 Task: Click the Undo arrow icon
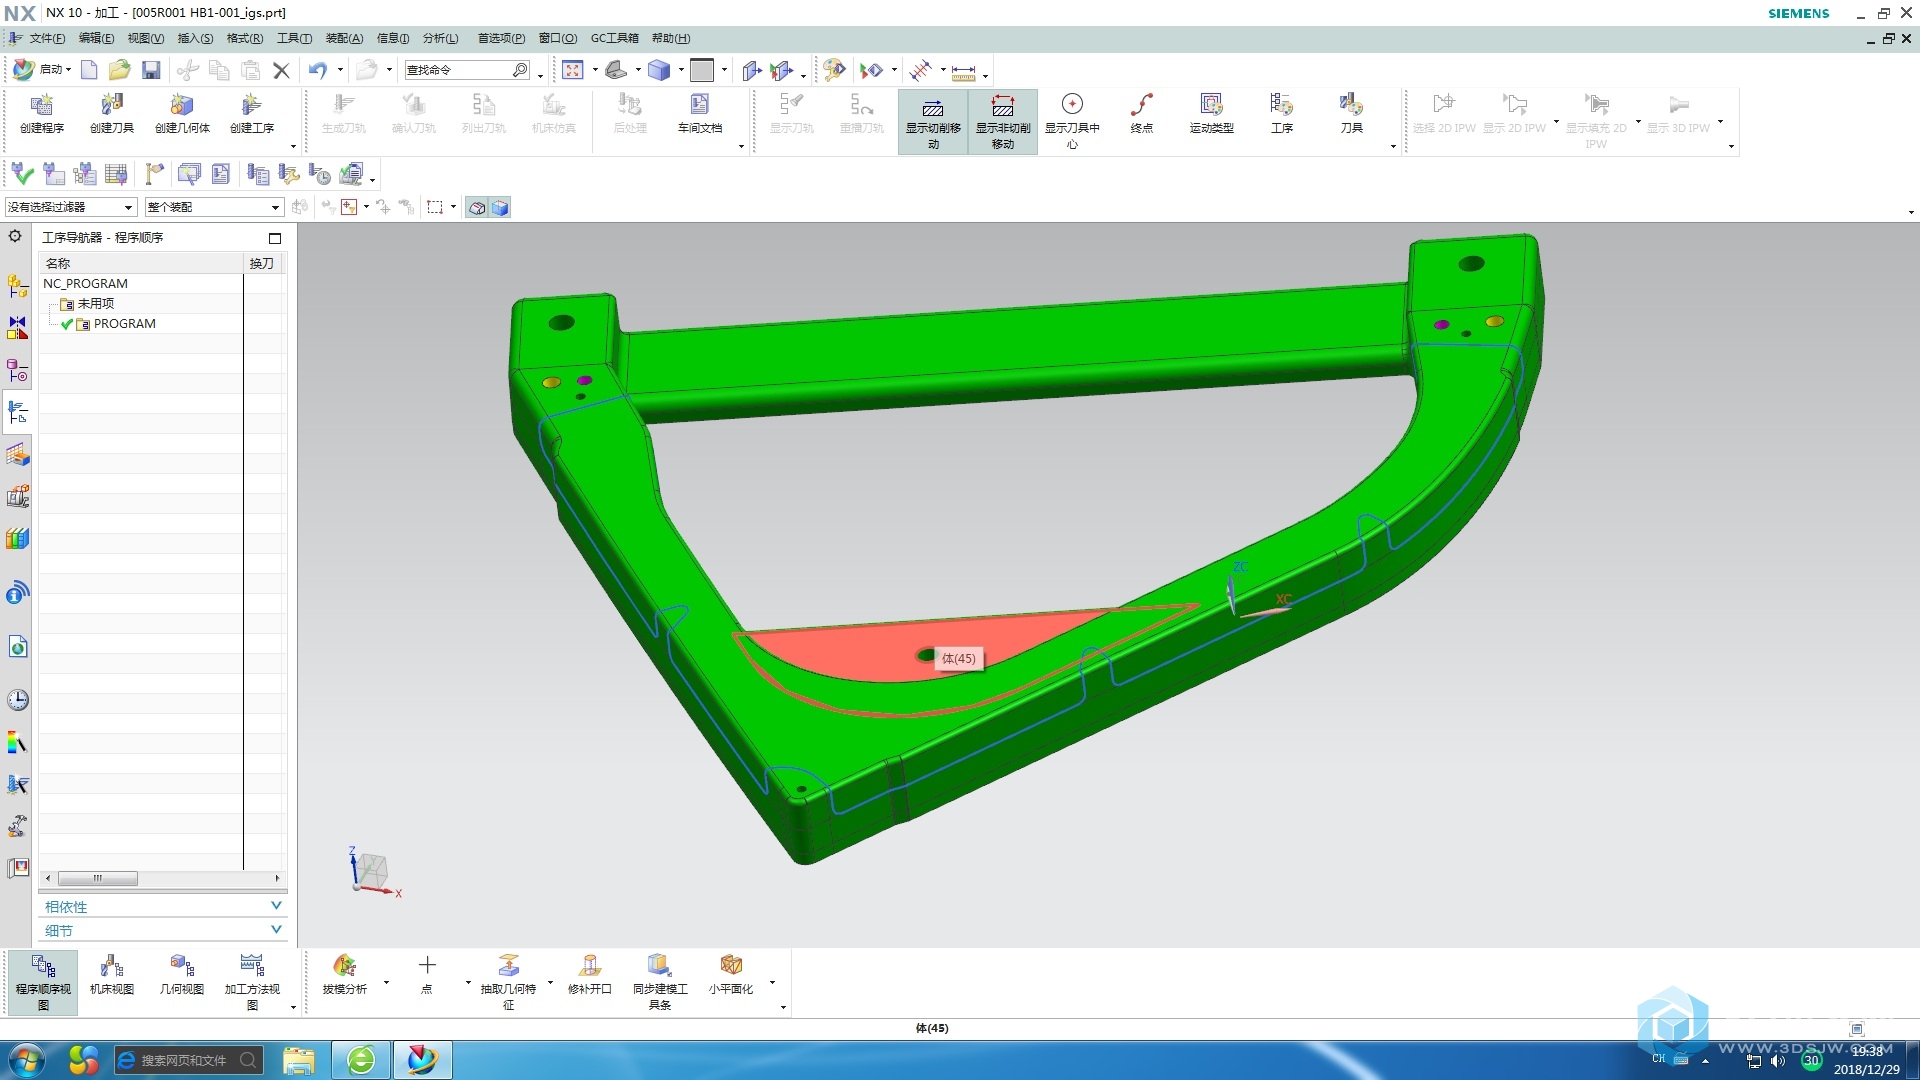point(318,70)
